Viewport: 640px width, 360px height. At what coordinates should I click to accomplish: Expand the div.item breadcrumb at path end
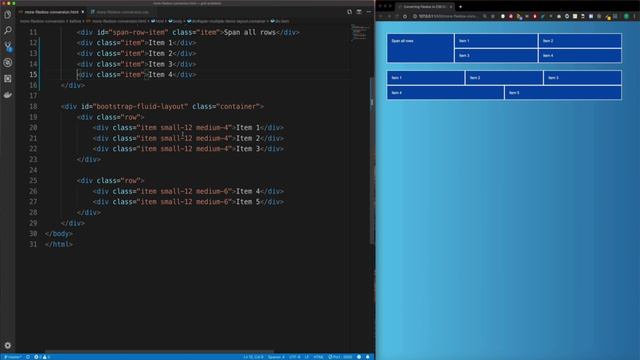coord(280,21)
